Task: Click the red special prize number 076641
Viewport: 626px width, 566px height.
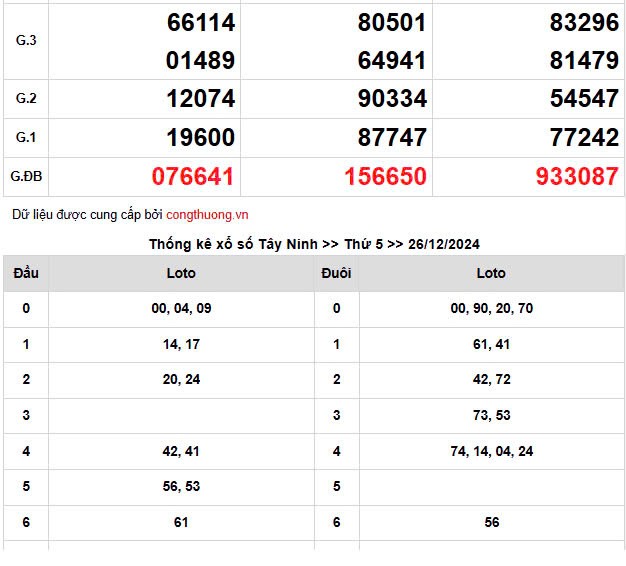Action: [x=193, y=177]
